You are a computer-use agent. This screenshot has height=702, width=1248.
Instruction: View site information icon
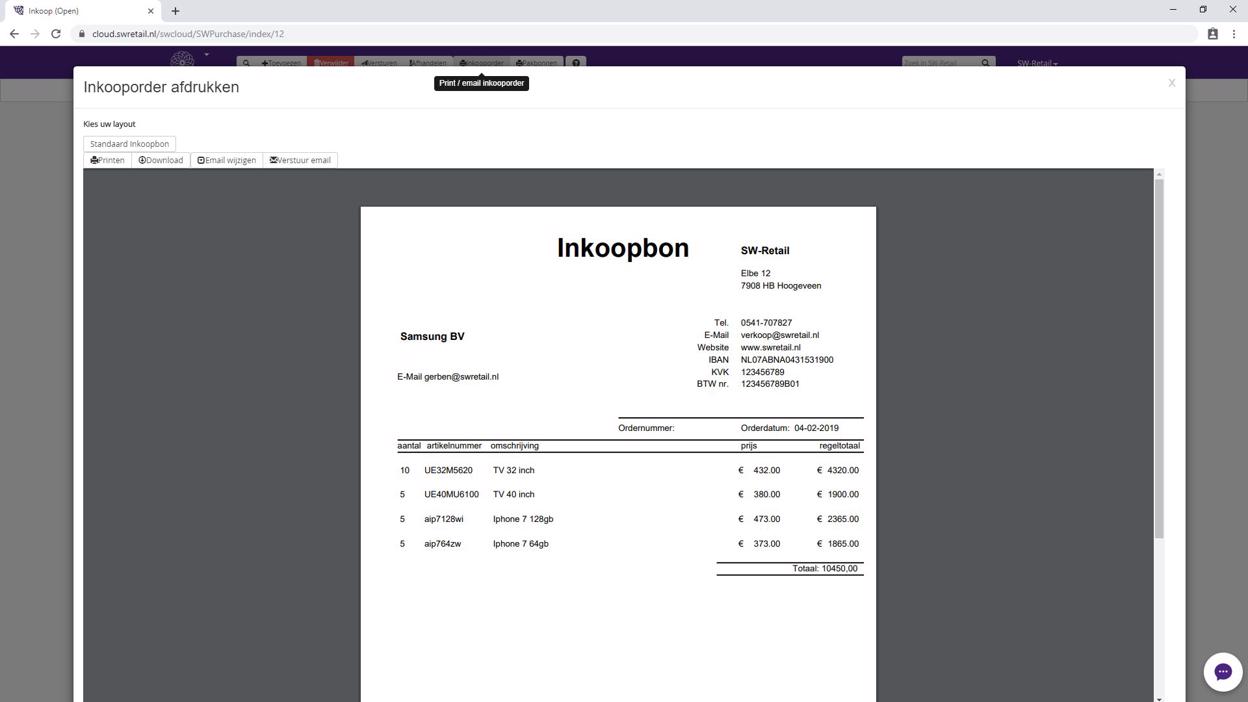[82, 34]
